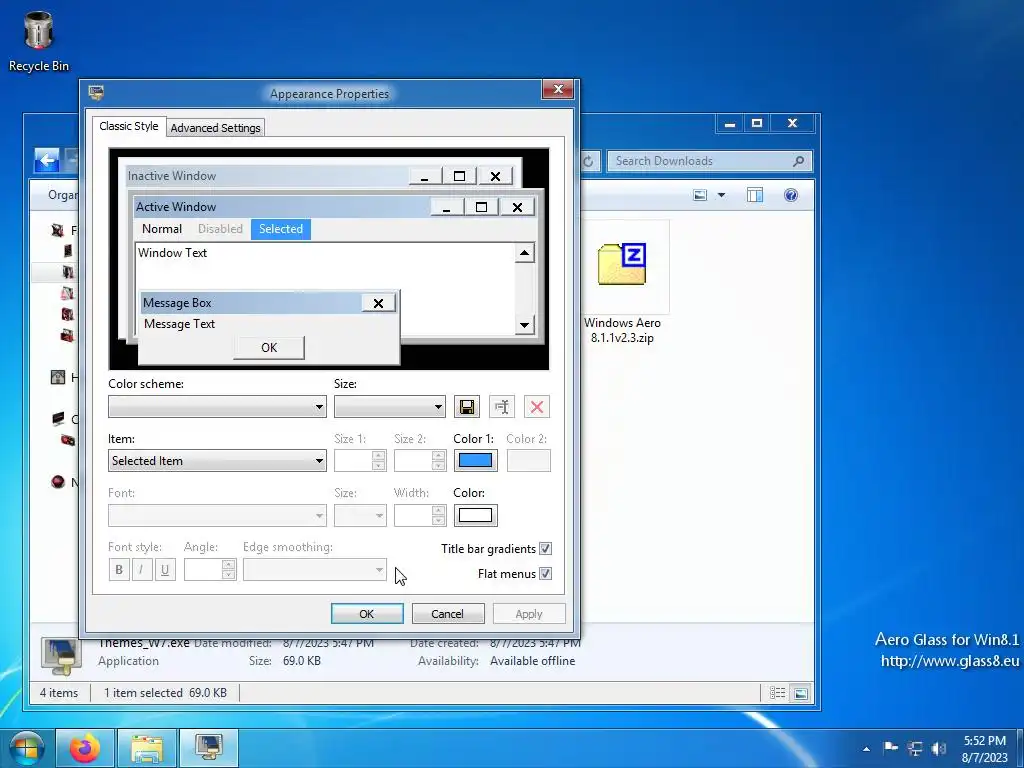Pick the font Color white swatch

475,515
